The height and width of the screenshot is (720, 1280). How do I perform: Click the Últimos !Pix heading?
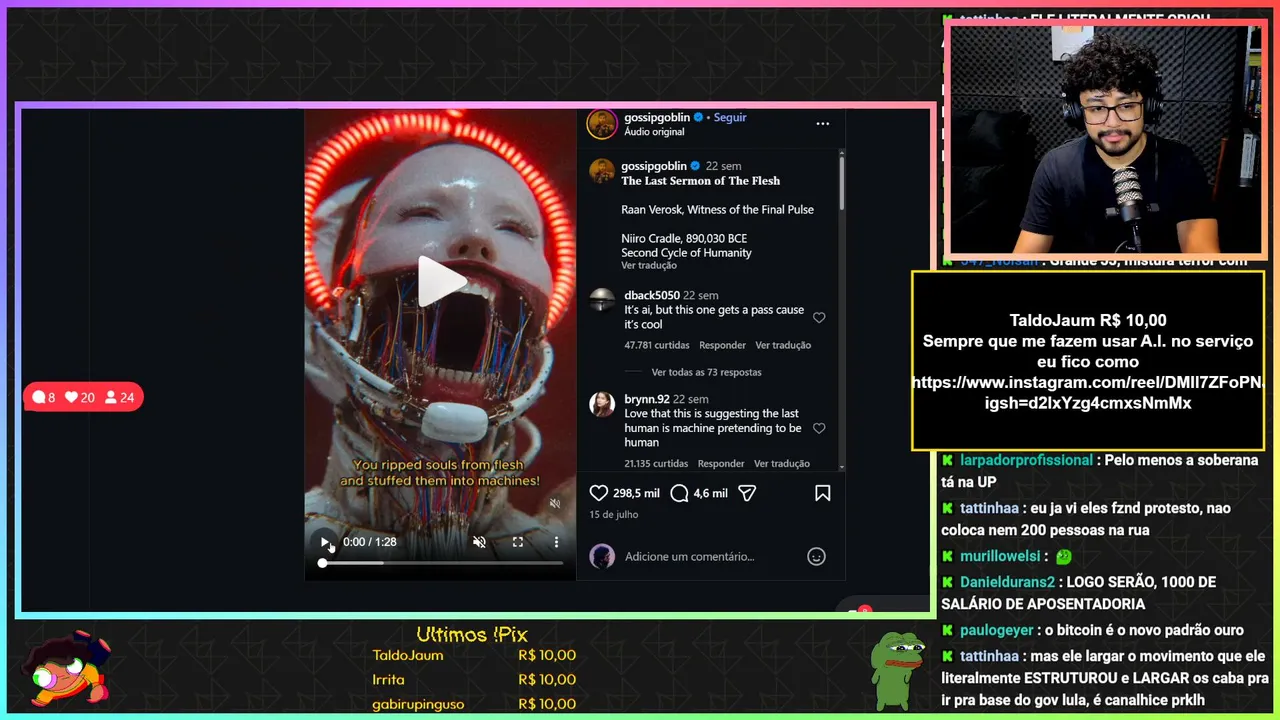(x=472, y=635)
